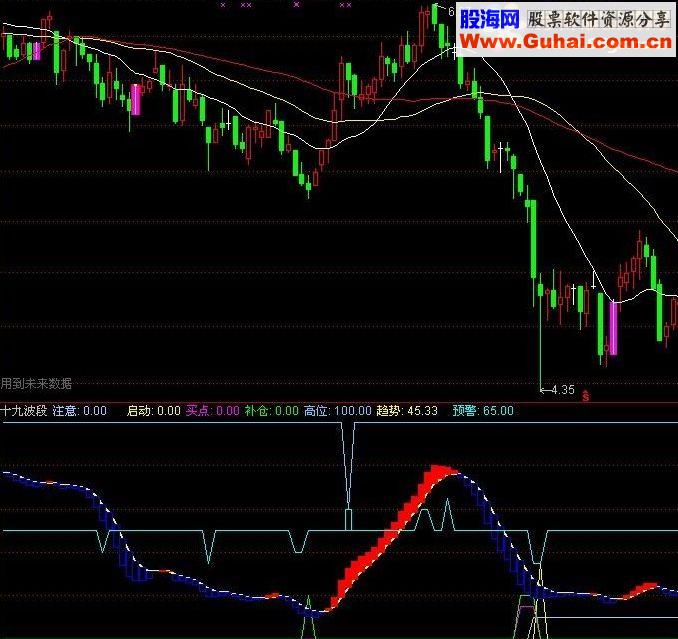The height and width of the screenshot is (639, 678).
Task: Click the cyan 预警: 65.00 value
Action: pos(483,410)
